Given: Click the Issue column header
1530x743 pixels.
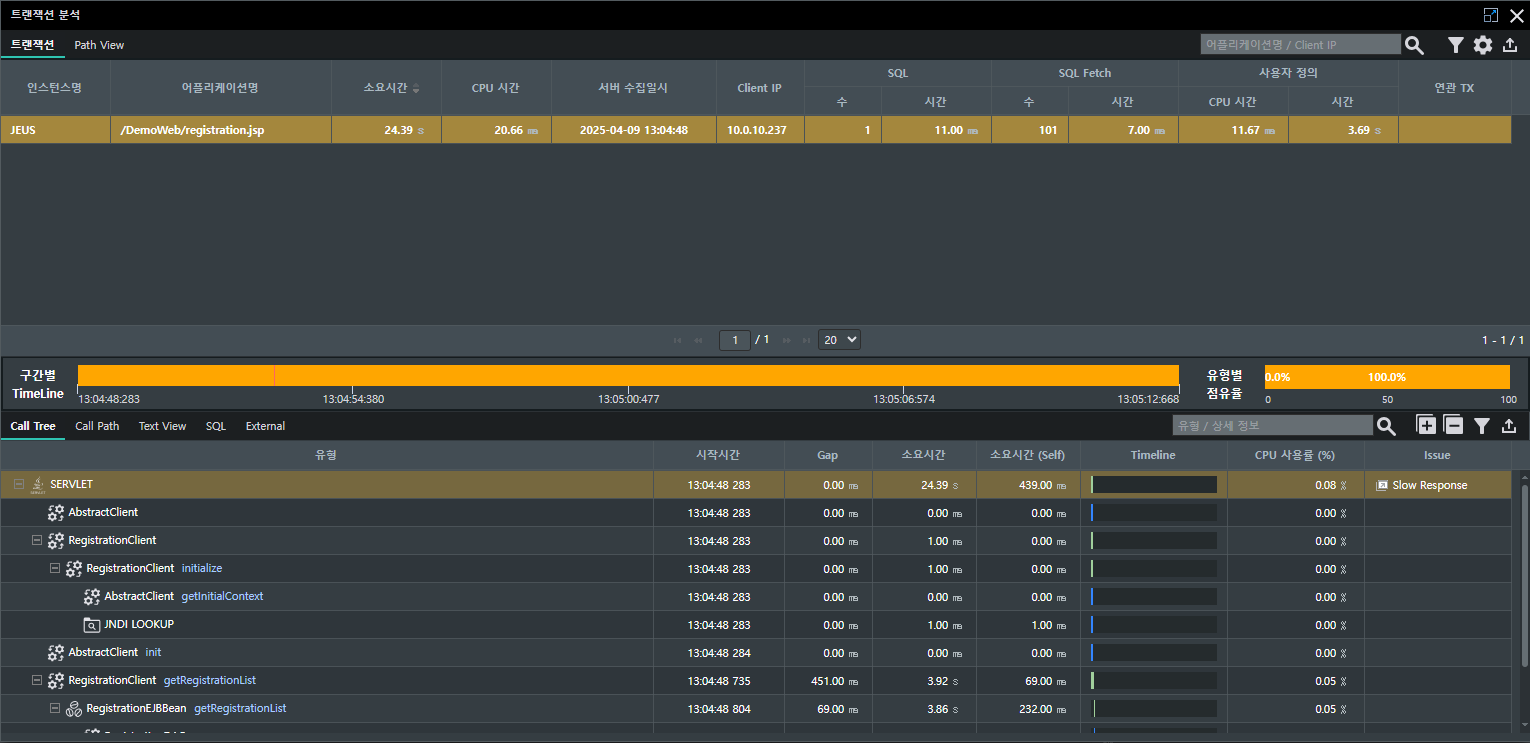Looking at the screenshot, I should click(x=1437, y=455).
